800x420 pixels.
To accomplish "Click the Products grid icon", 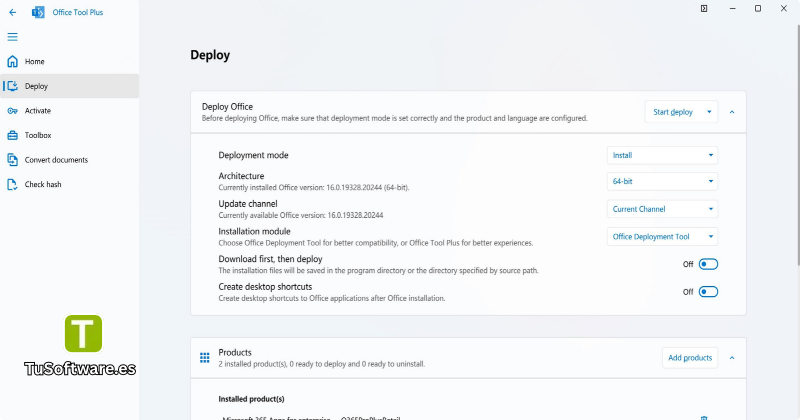I will 205,358.
